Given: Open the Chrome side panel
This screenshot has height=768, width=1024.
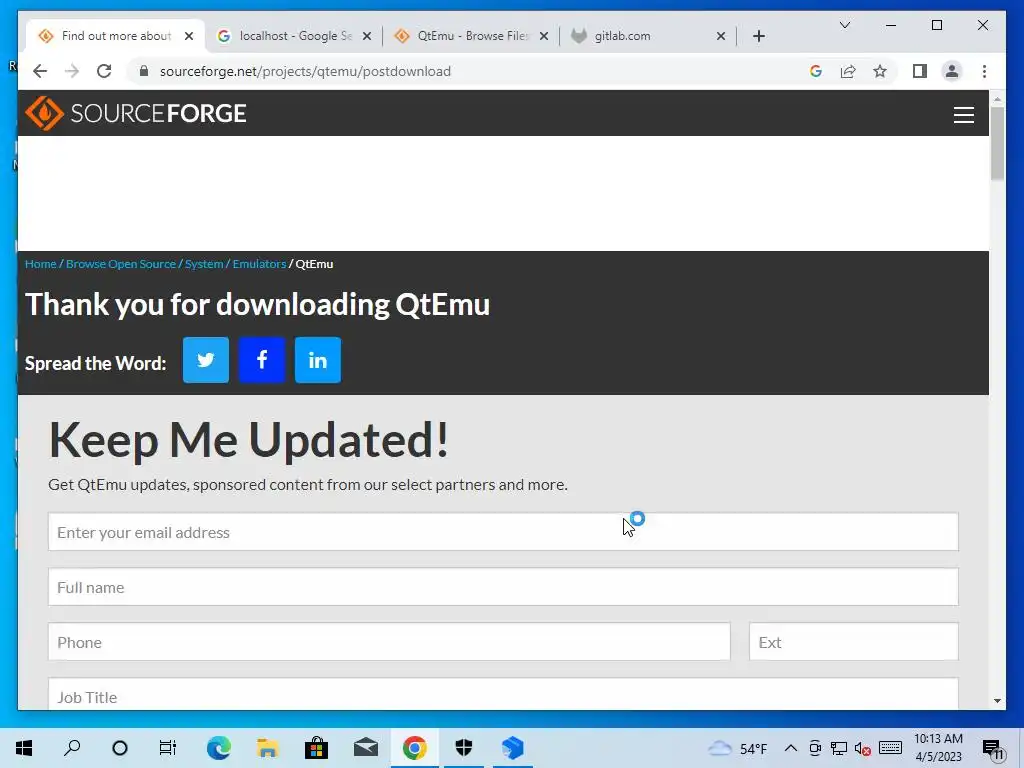Looking at the screenshot, I should pos(920,71).
